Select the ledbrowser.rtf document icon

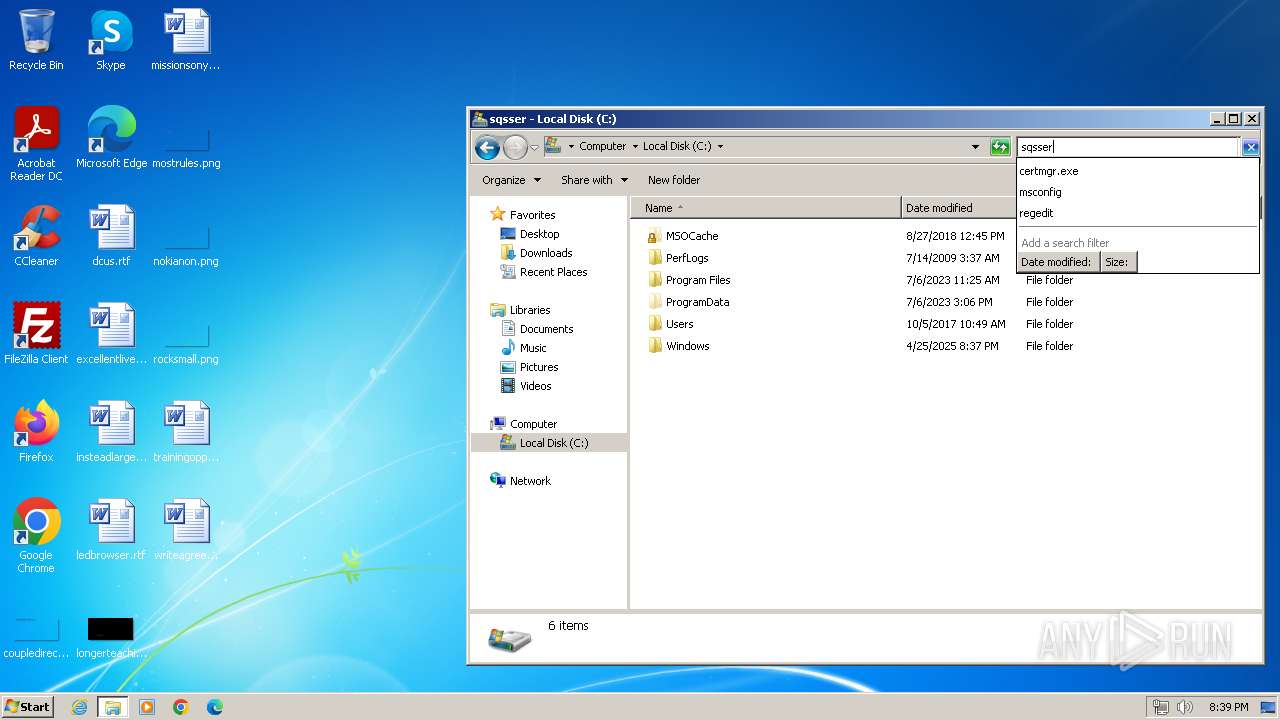(x=111, y=530)
